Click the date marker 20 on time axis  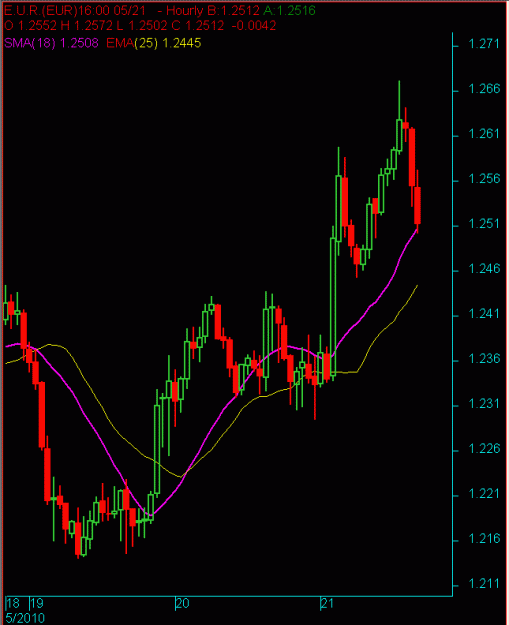pos(183,603)
